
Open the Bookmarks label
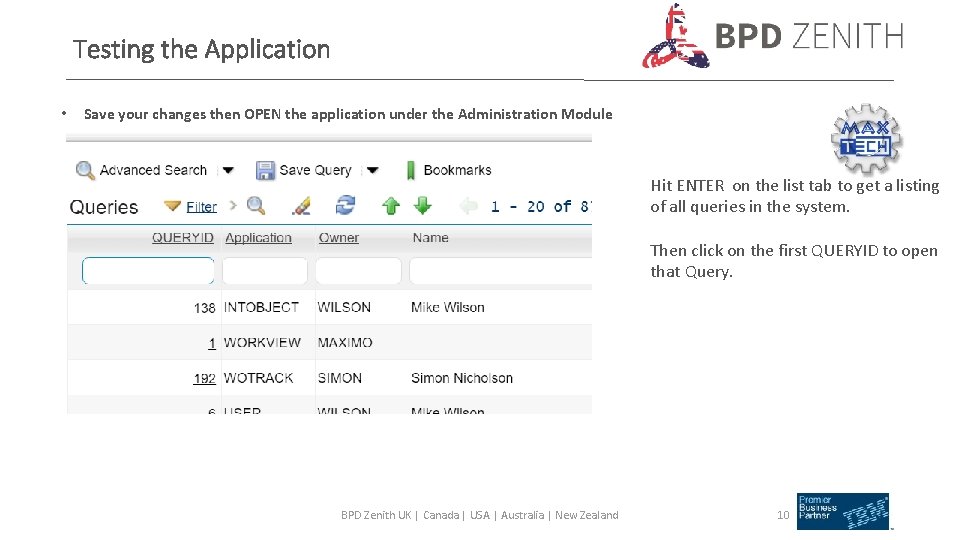click(457, 170)
